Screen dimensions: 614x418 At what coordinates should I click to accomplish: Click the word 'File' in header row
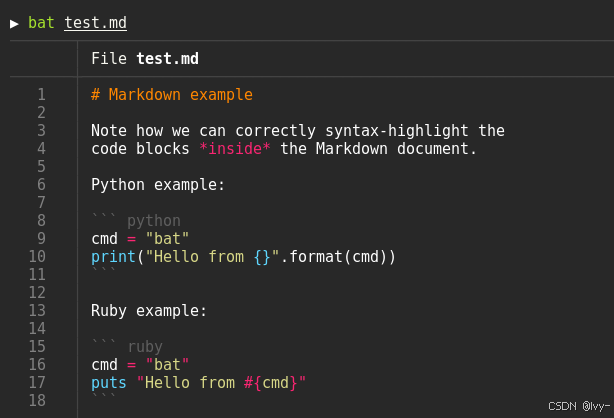[x=109, y=59]
